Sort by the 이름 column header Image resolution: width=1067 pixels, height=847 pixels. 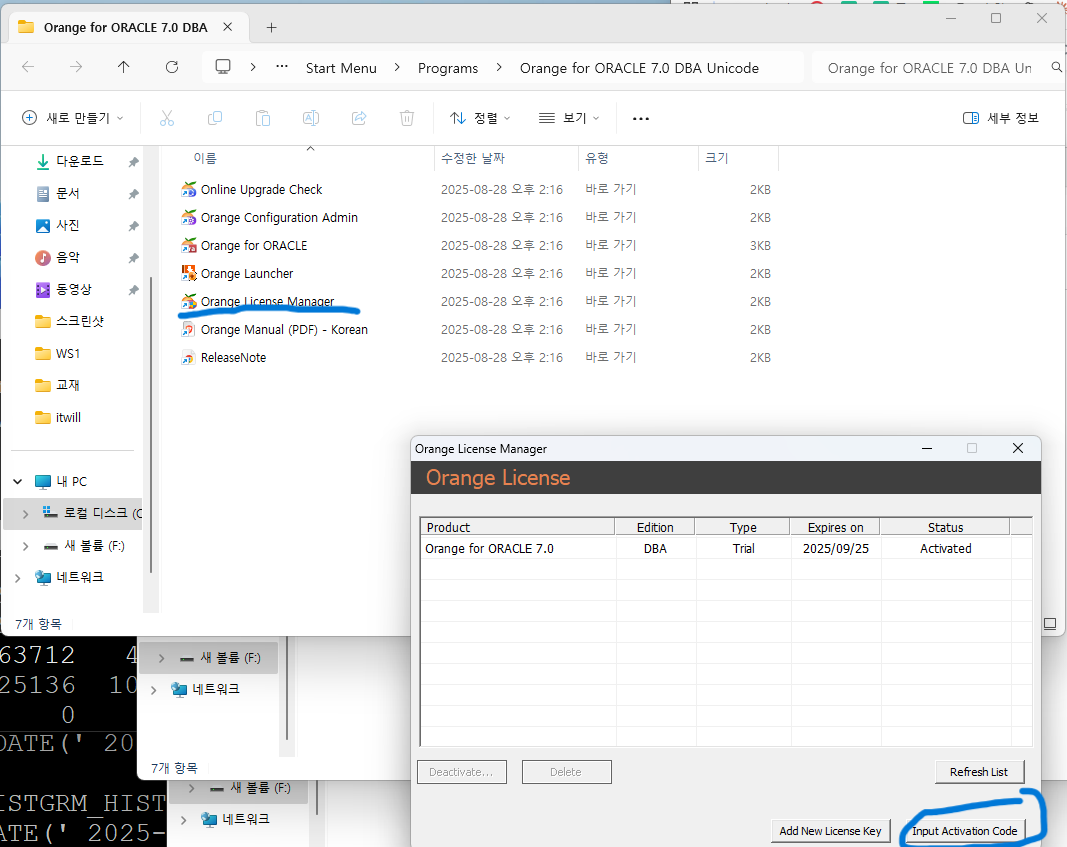pos(205,159)
